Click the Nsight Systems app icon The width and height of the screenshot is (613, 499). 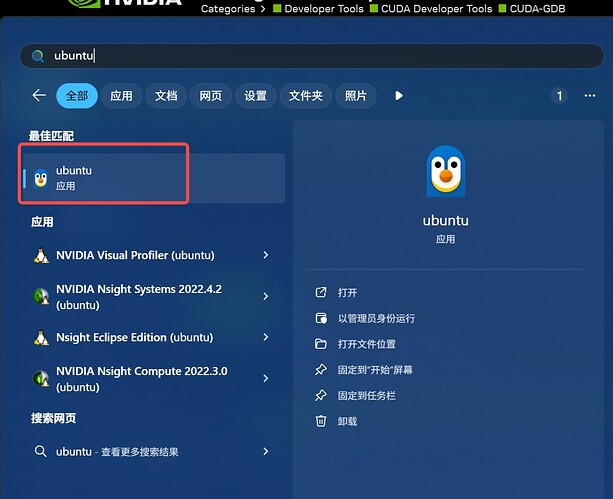tap(41, 296)
